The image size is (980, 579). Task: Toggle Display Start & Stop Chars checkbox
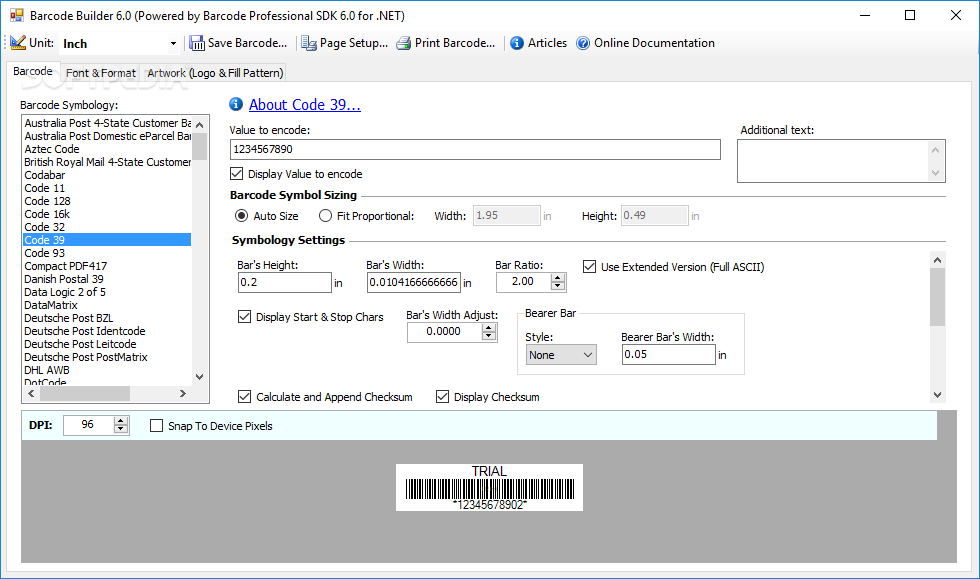click(x=244, y=317)
